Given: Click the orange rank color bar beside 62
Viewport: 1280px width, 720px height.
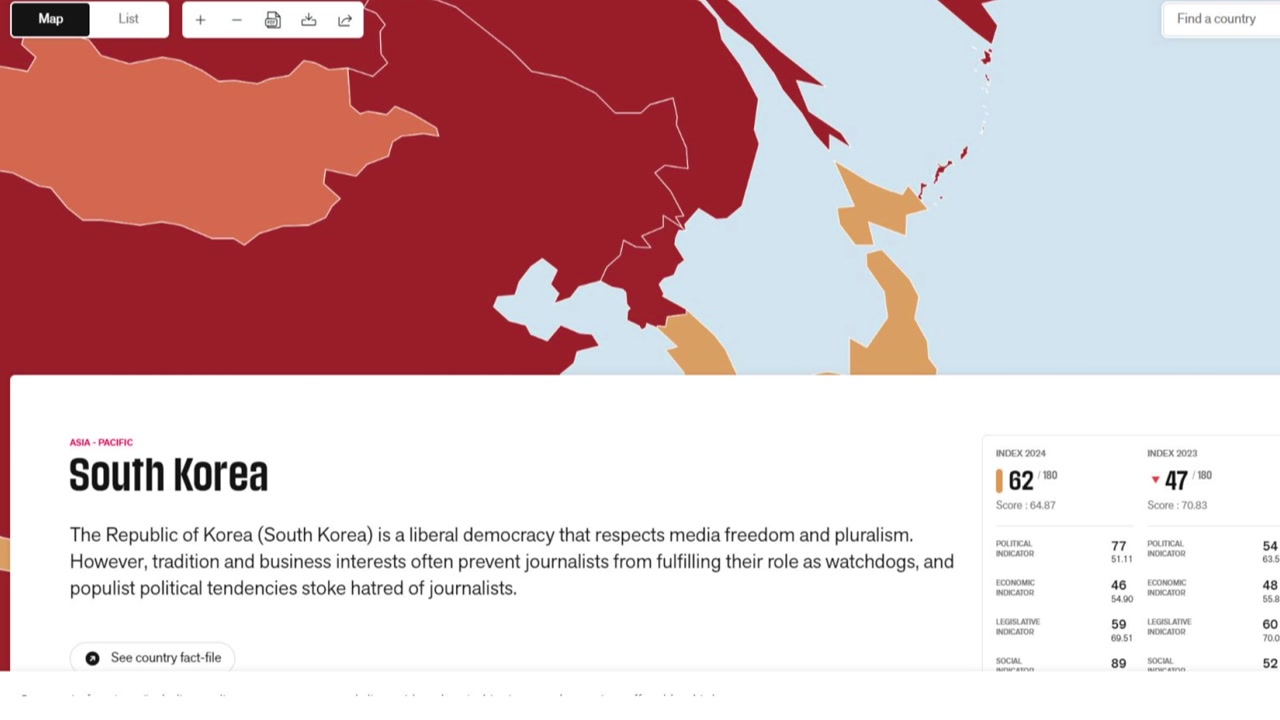Looking at the screenshot, I should [999, 481].
